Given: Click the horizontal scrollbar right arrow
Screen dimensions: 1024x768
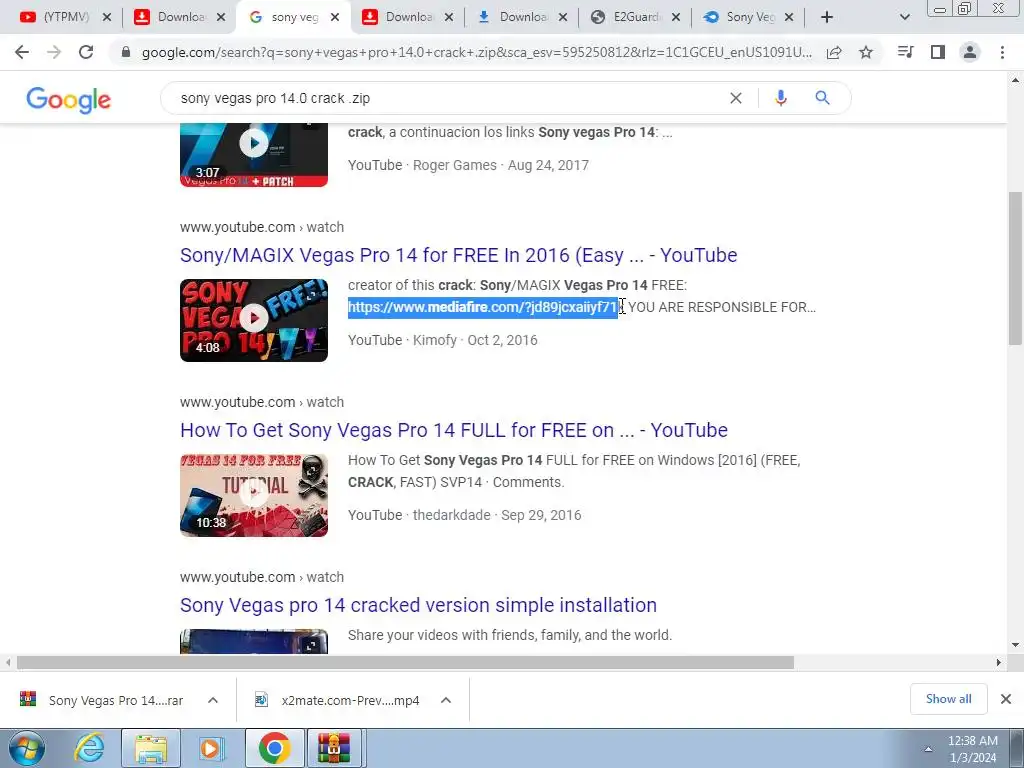Looking at the screenshot, I should pyautogui.click(x=999, y=663).
